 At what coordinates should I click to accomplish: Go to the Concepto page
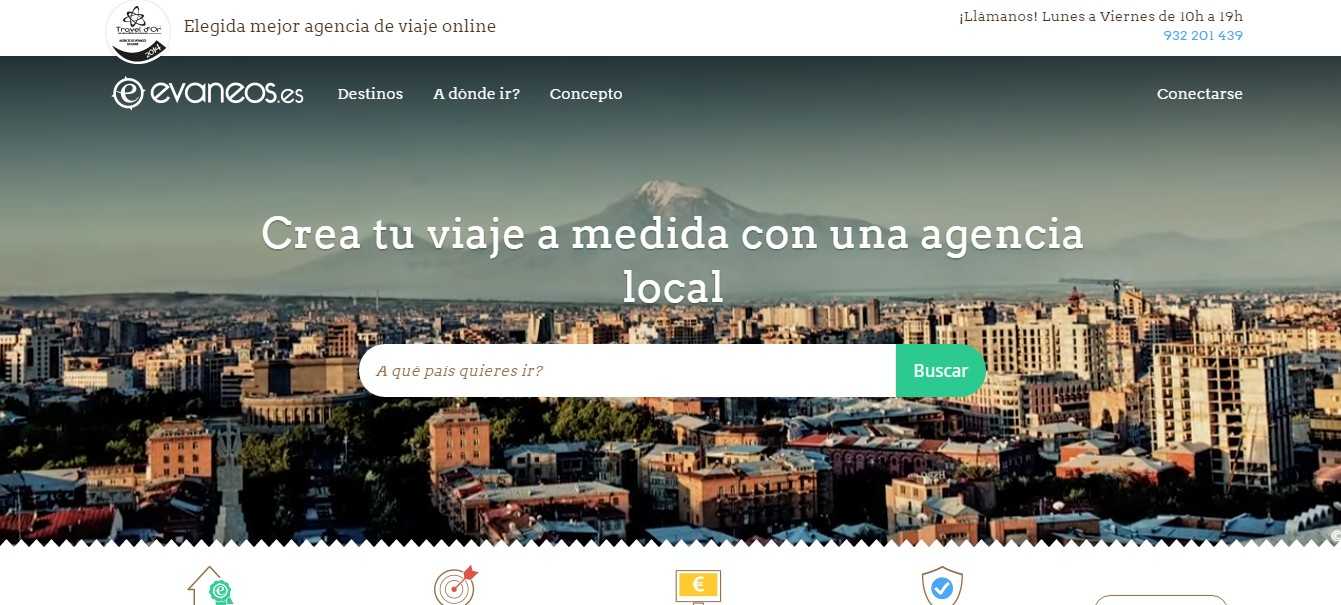pyautogui.click(x=586, y=94)
